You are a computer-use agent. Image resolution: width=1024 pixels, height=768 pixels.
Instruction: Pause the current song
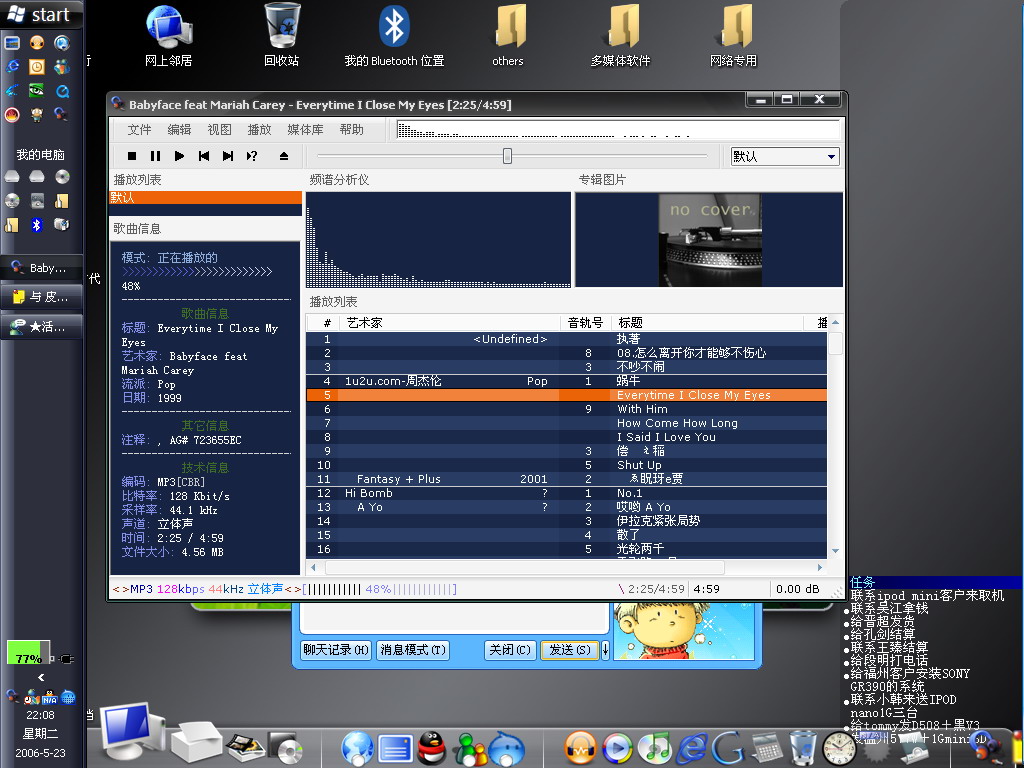[x=155, y=156]
